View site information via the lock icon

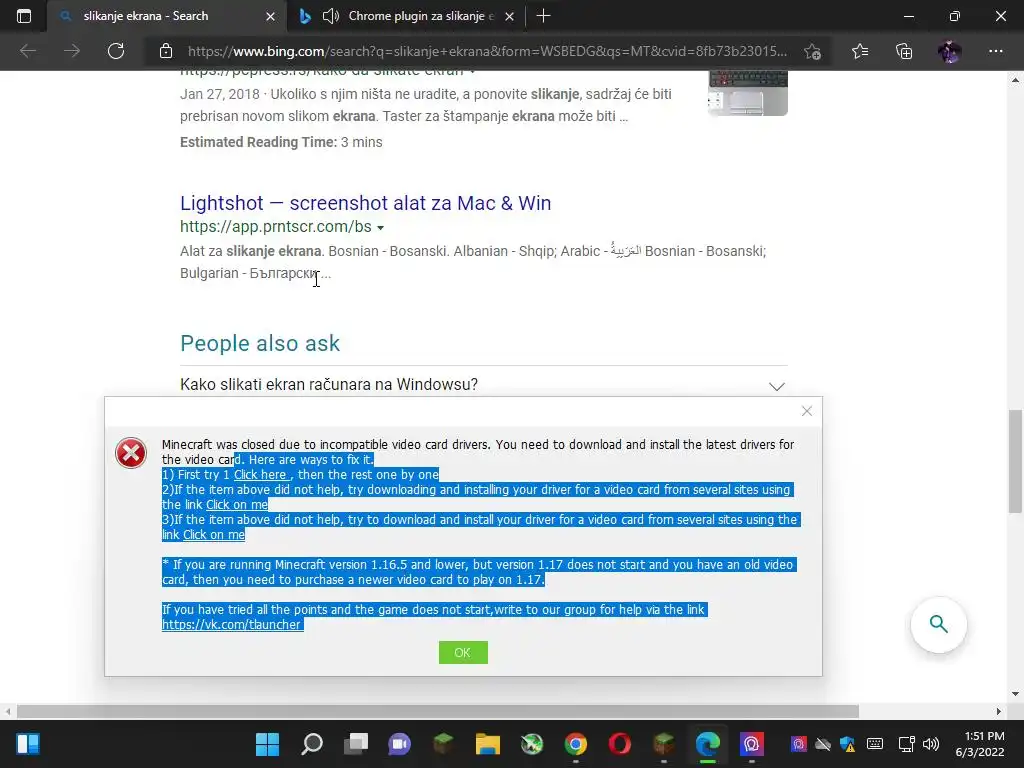pyautogui.click(x=166, y=51)
